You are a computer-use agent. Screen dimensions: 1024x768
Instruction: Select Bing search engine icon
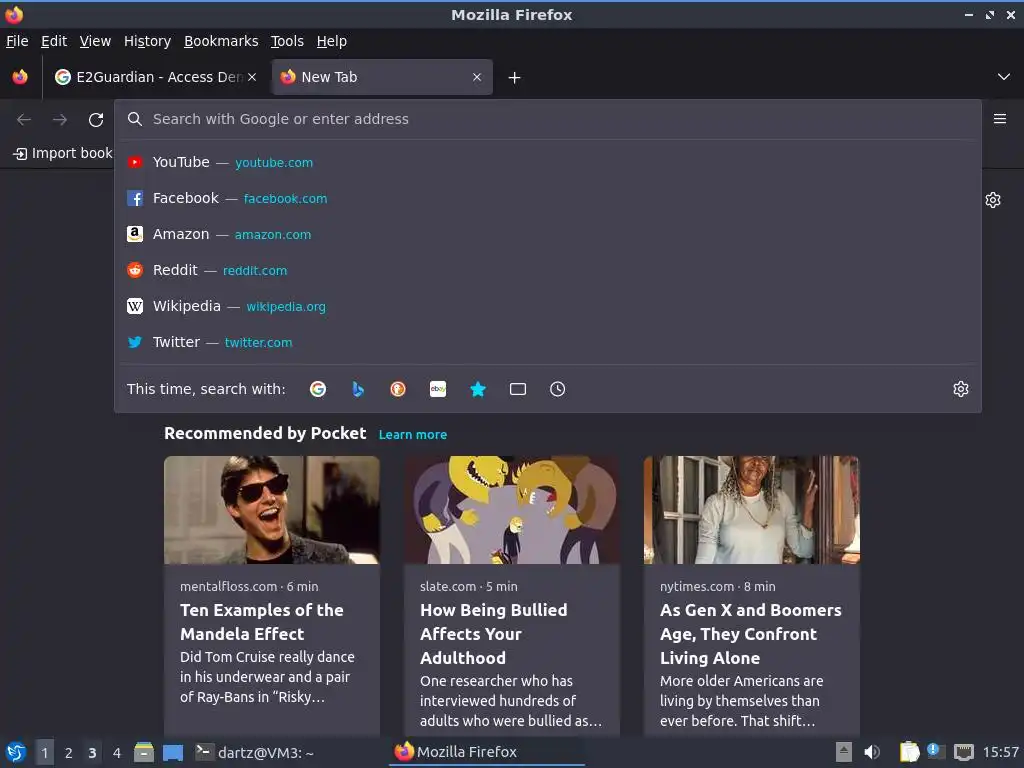[x=358, y=389]
